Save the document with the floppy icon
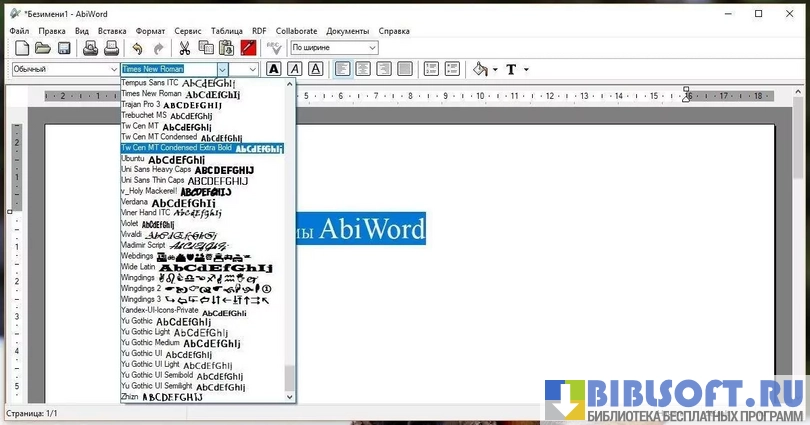The image size is (810, 425). pyautogui.click(x=64, y=48)
